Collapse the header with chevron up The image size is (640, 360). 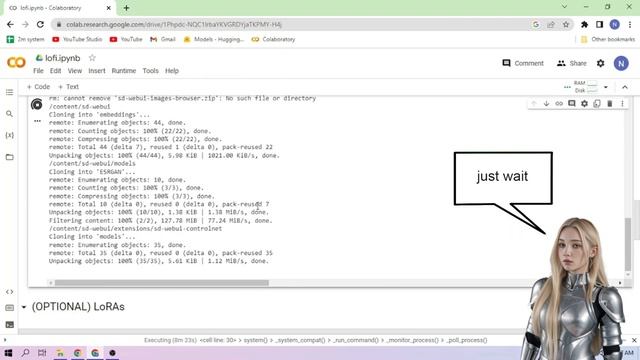(x=624, y=87)
